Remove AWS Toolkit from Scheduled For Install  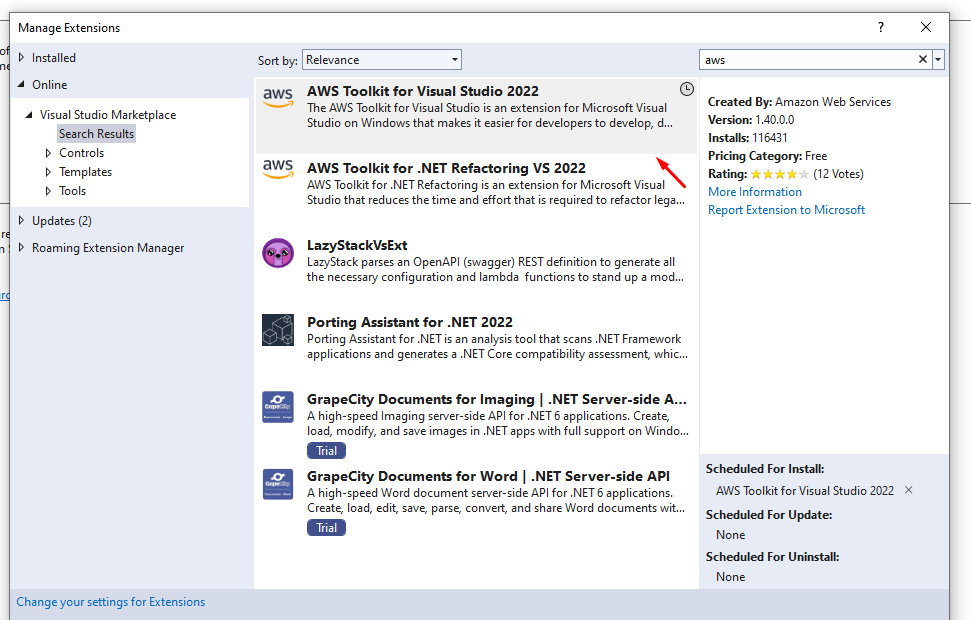908,490
